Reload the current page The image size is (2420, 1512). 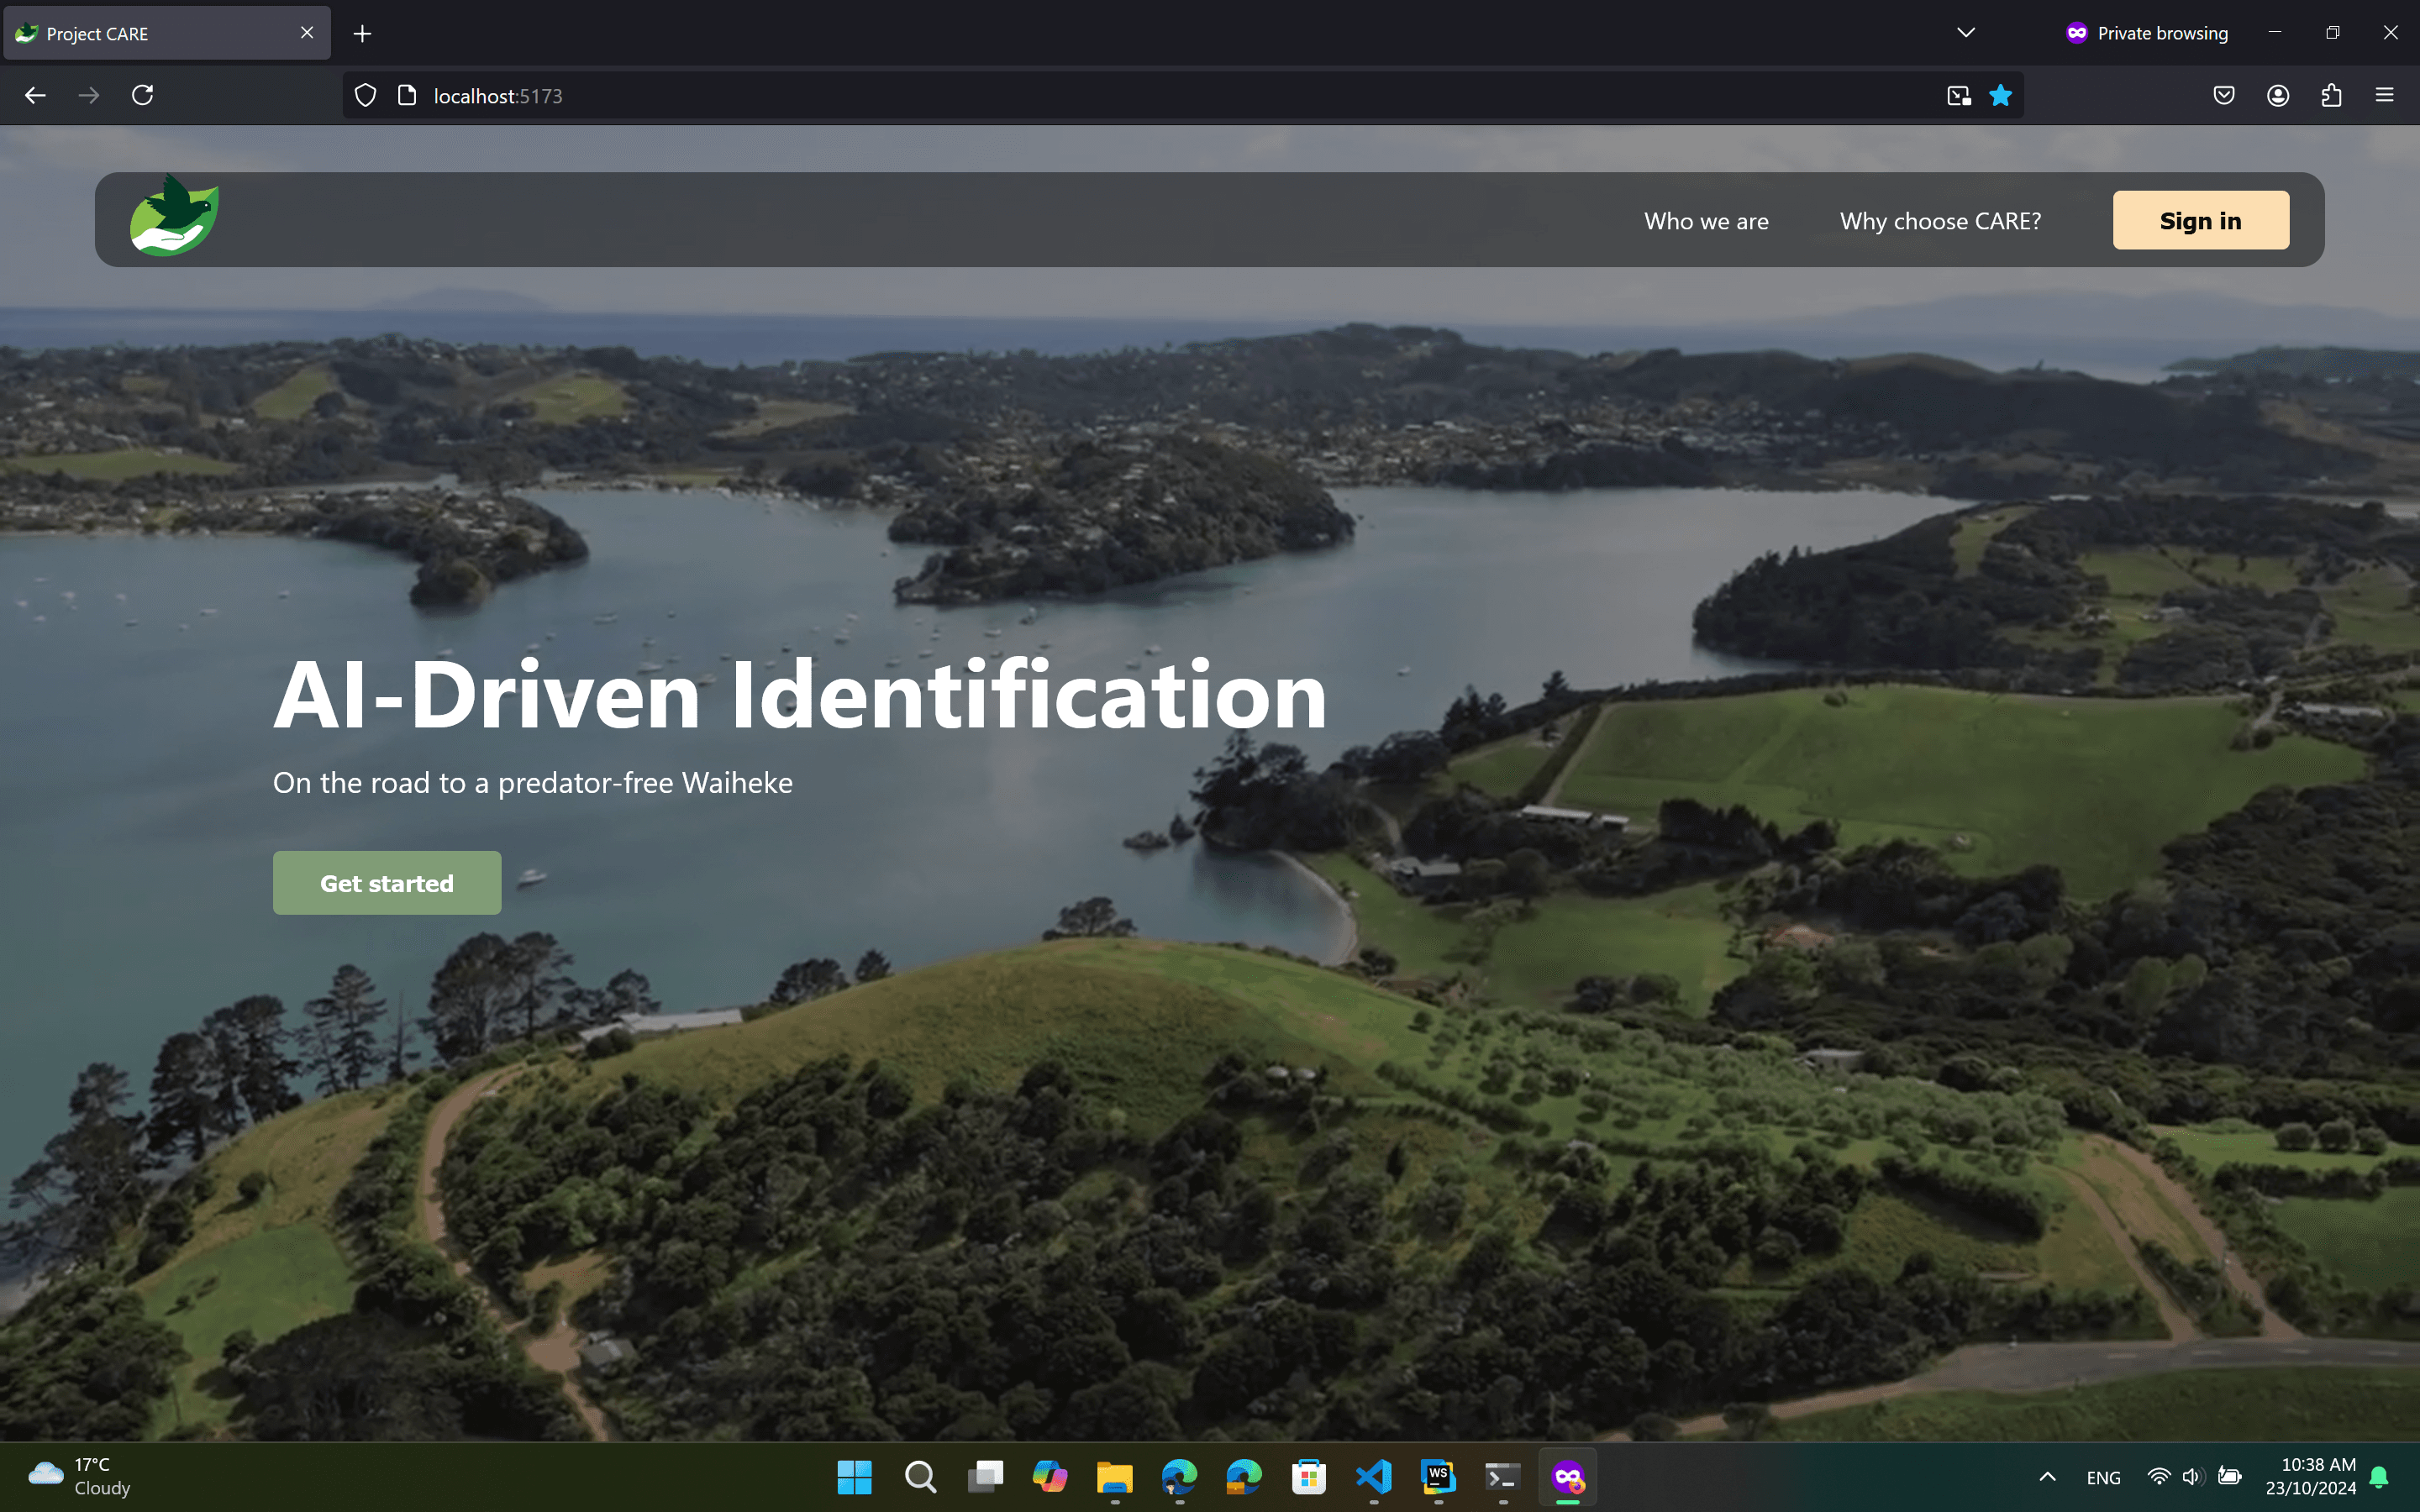143,96
